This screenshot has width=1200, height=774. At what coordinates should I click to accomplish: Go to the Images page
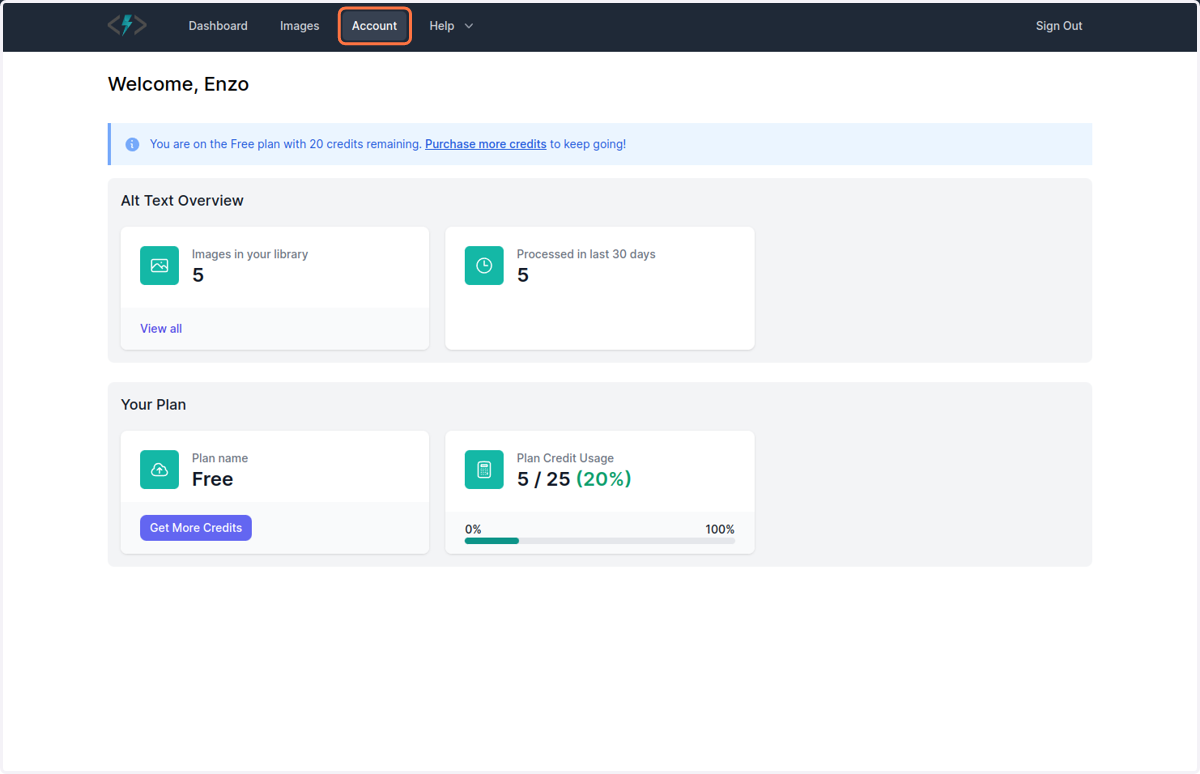pyautogui.click(x=300, y=26)
